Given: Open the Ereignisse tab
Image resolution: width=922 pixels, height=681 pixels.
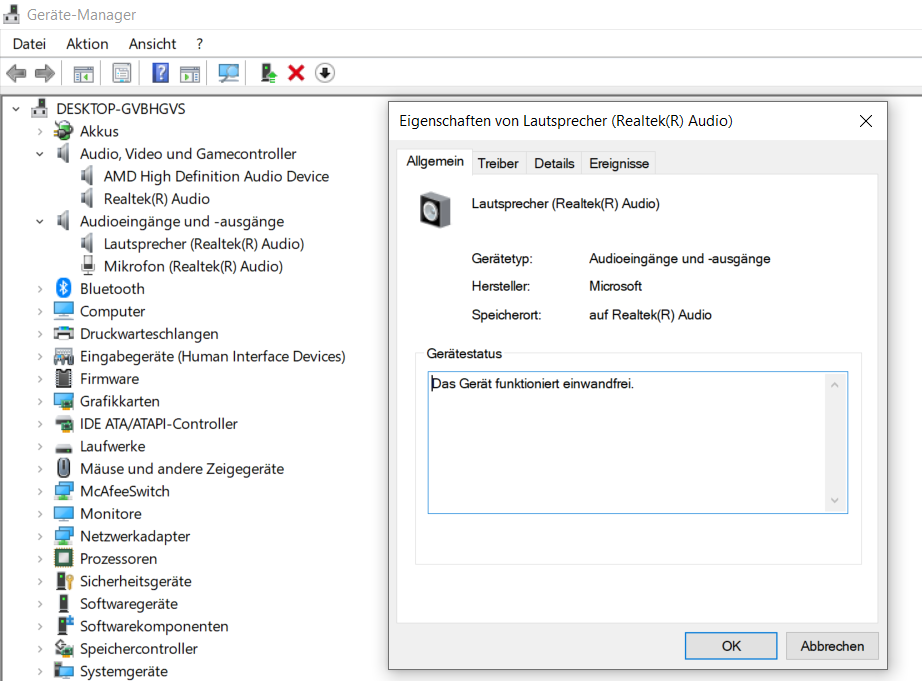Looking at the screenshot, I should click(x=619, y=163).
